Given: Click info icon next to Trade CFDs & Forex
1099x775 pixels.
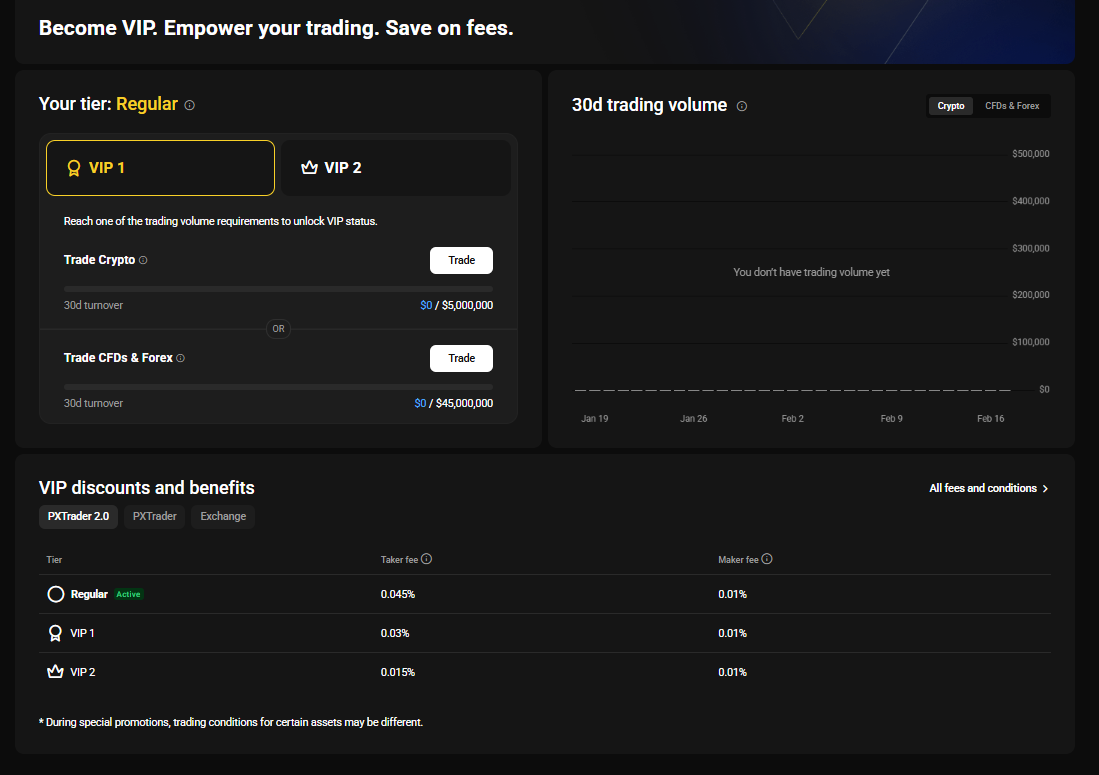Looking at the screenshot, I should click(181, 358).
